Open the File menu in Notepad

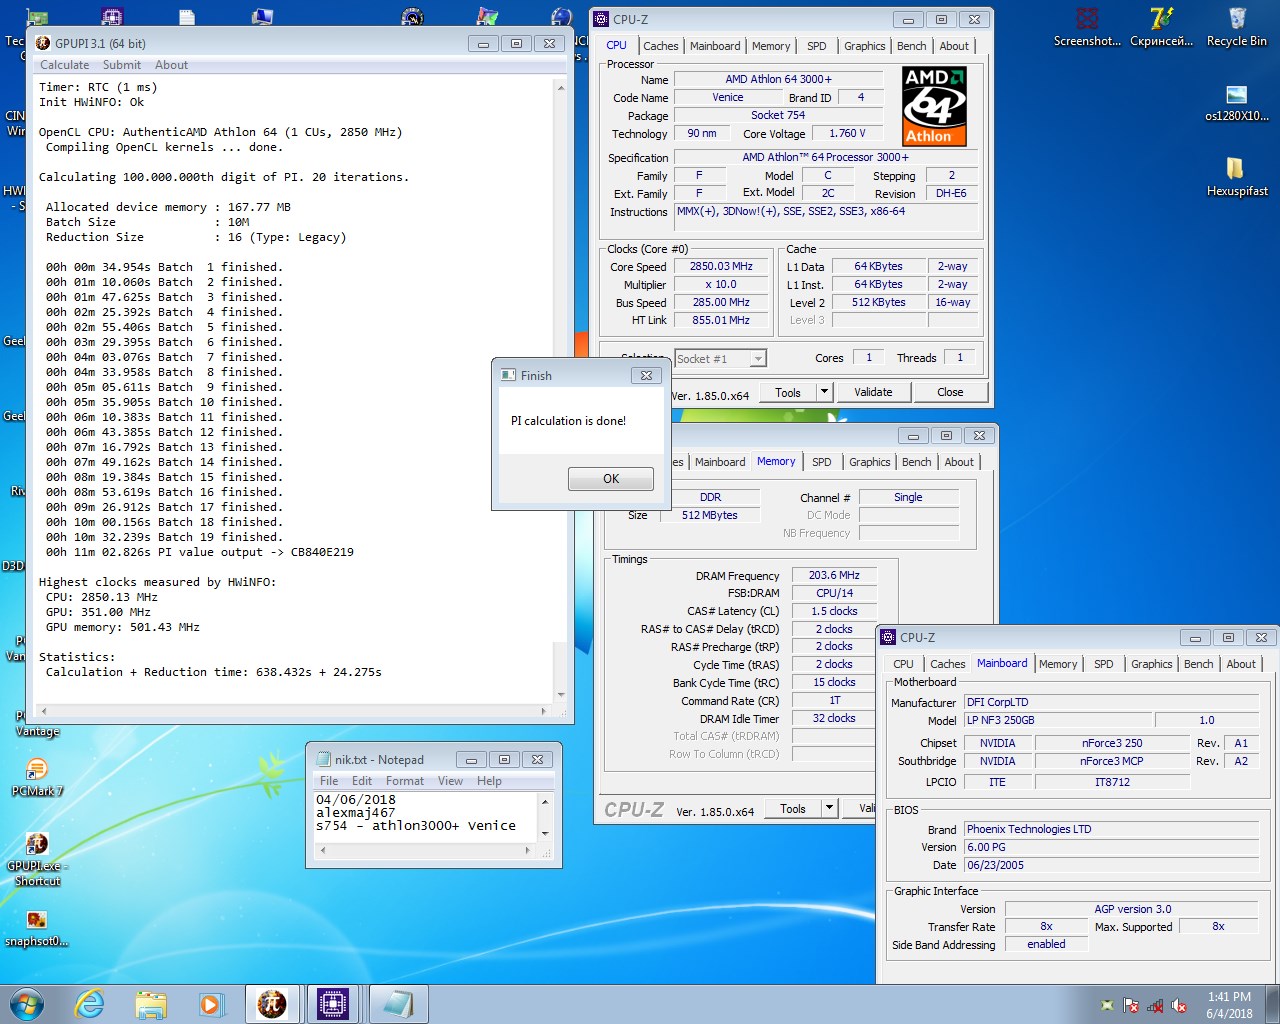click(329, 781)
